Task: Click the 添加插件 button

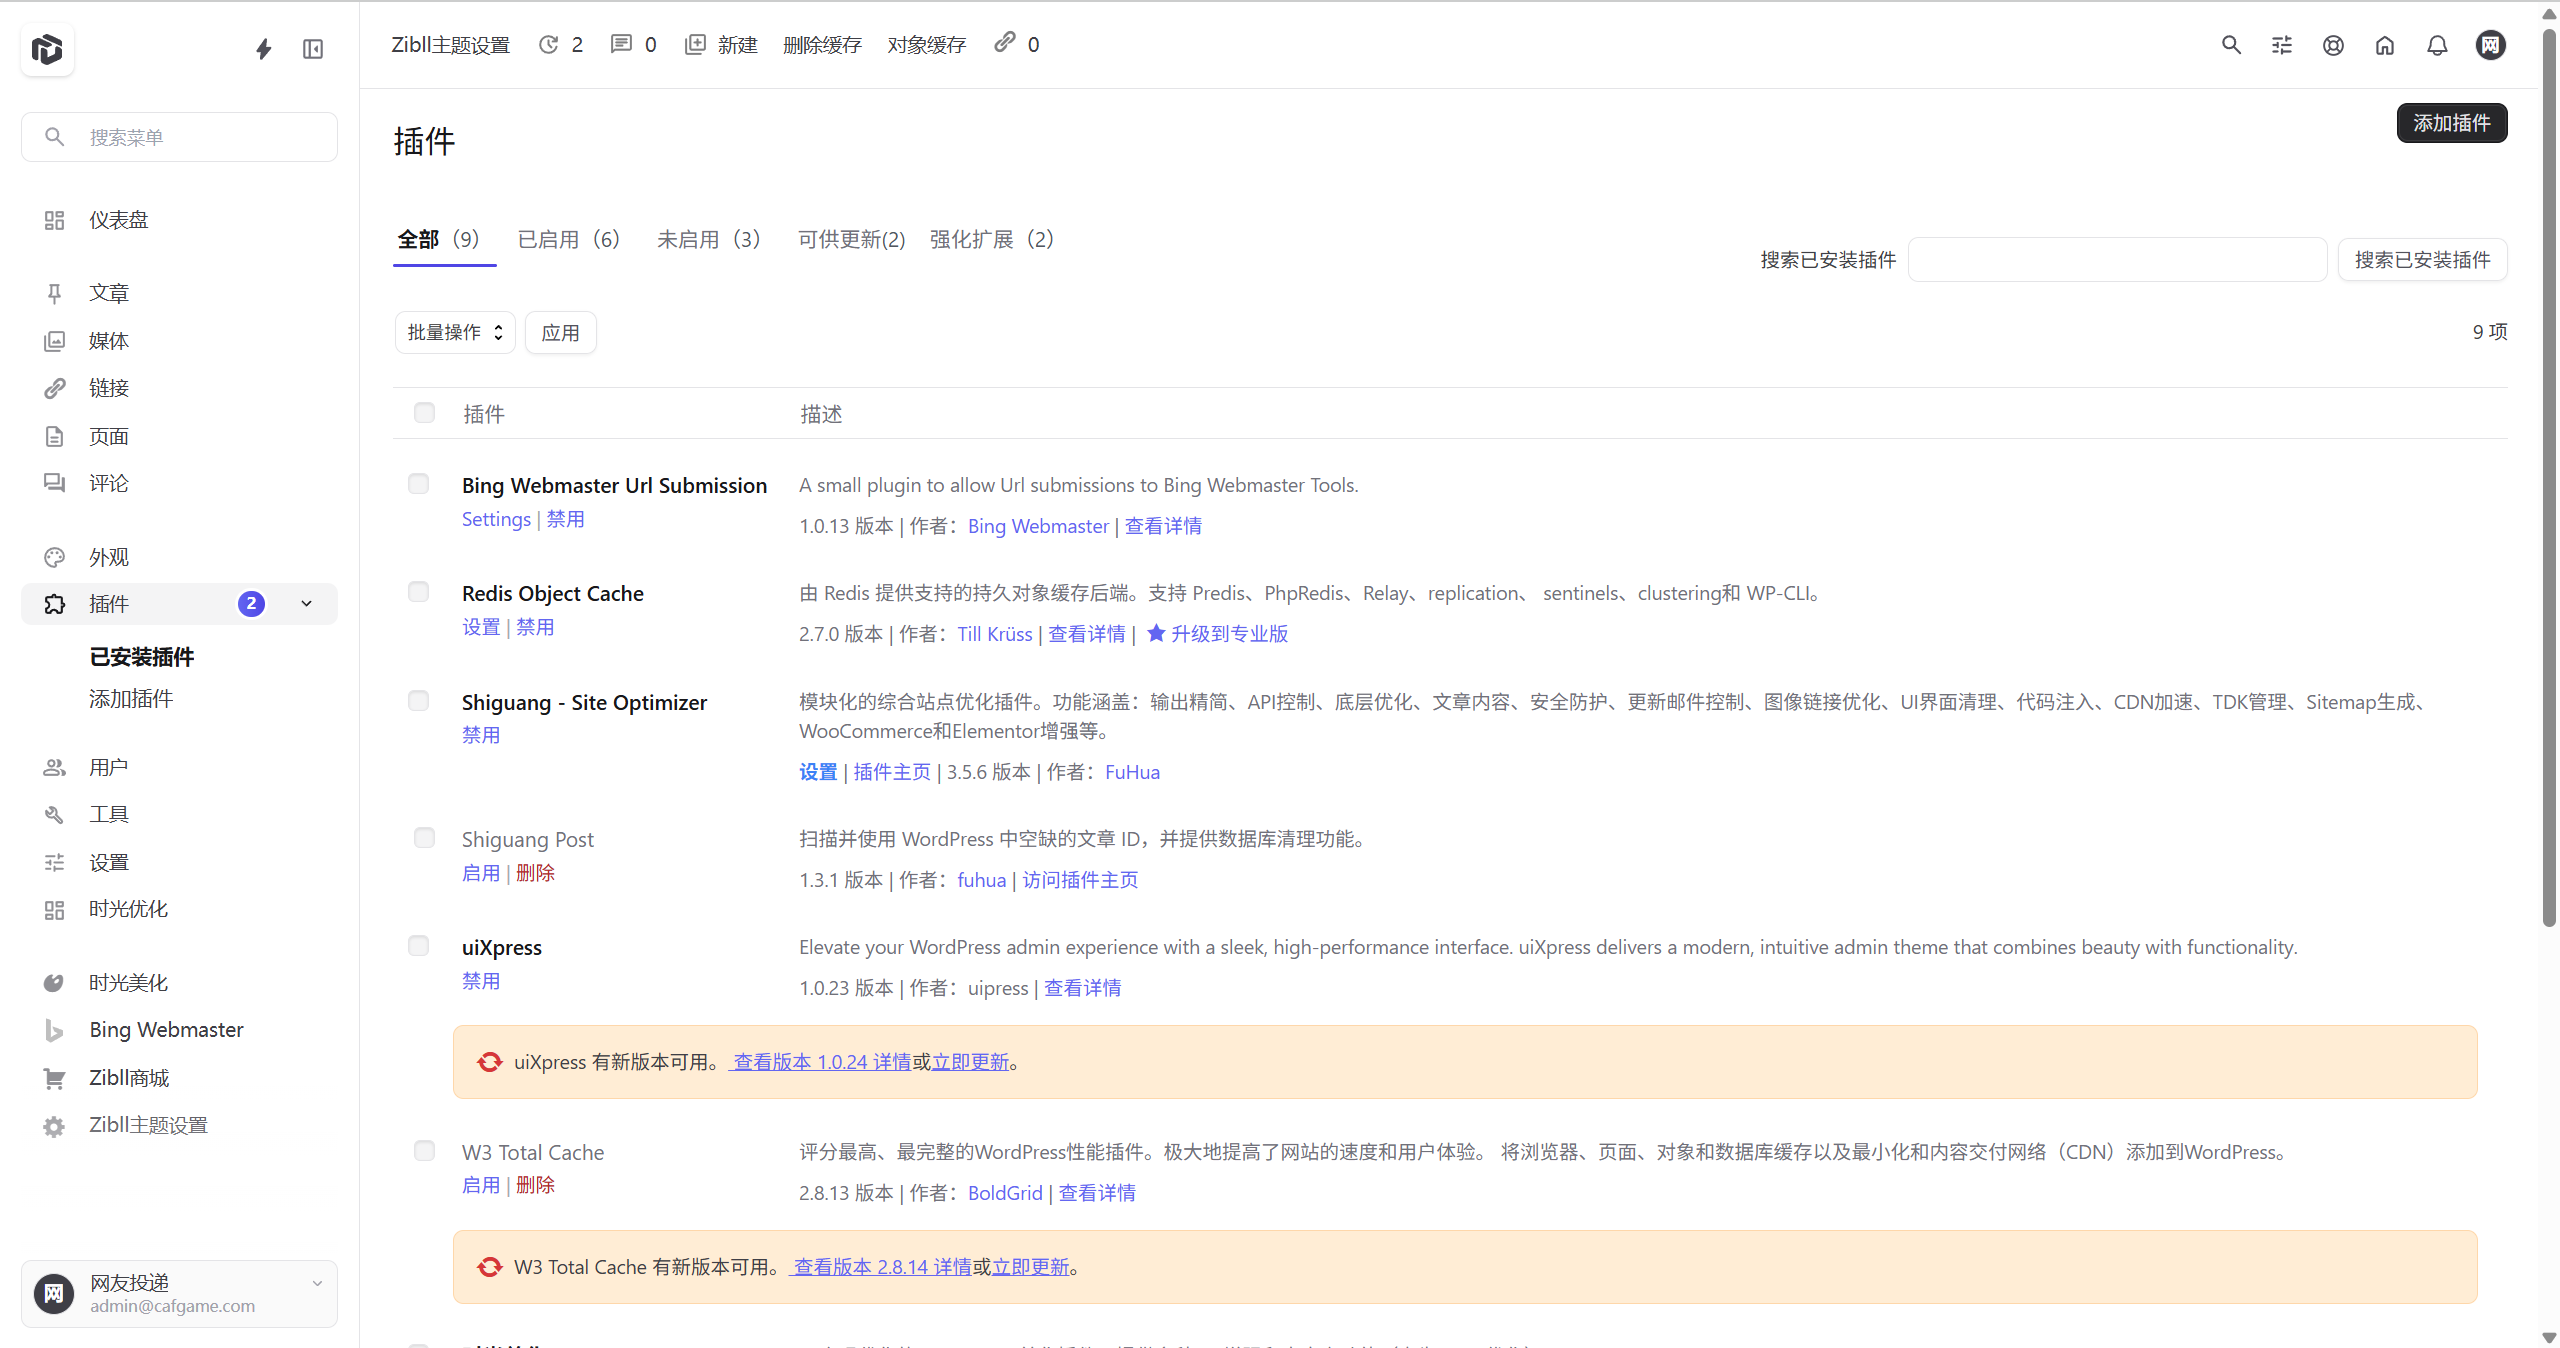Action: [2451, 123]
